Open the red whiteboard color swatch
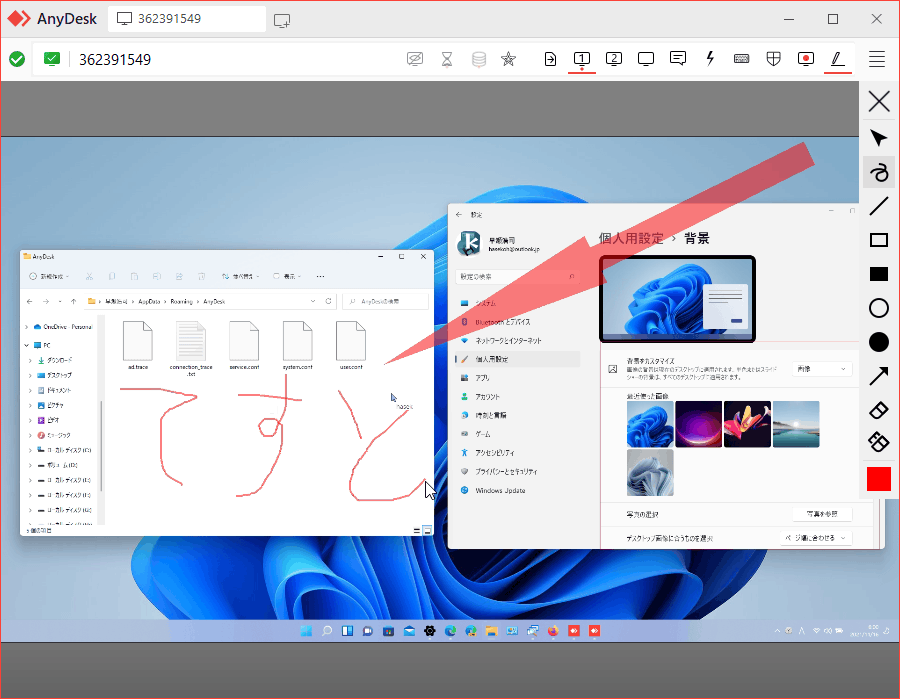Screen dimensions: 900x699 click(879, 479)
